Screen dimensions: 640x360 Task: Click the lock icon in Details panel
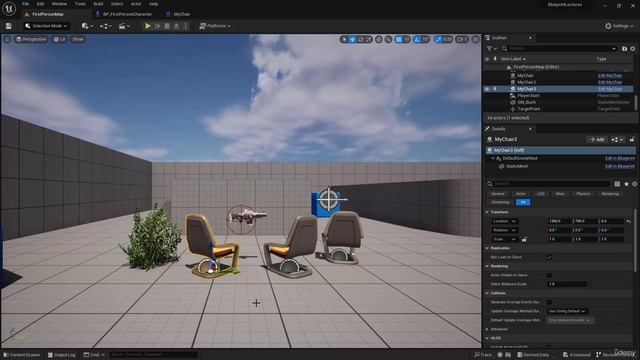(632, 140)
